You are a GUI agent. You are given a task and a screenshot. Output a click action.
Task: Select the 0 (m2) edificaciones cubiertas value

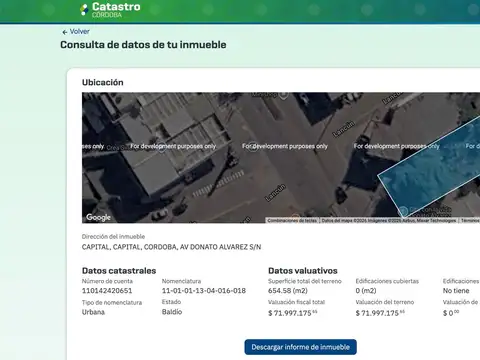366,291
